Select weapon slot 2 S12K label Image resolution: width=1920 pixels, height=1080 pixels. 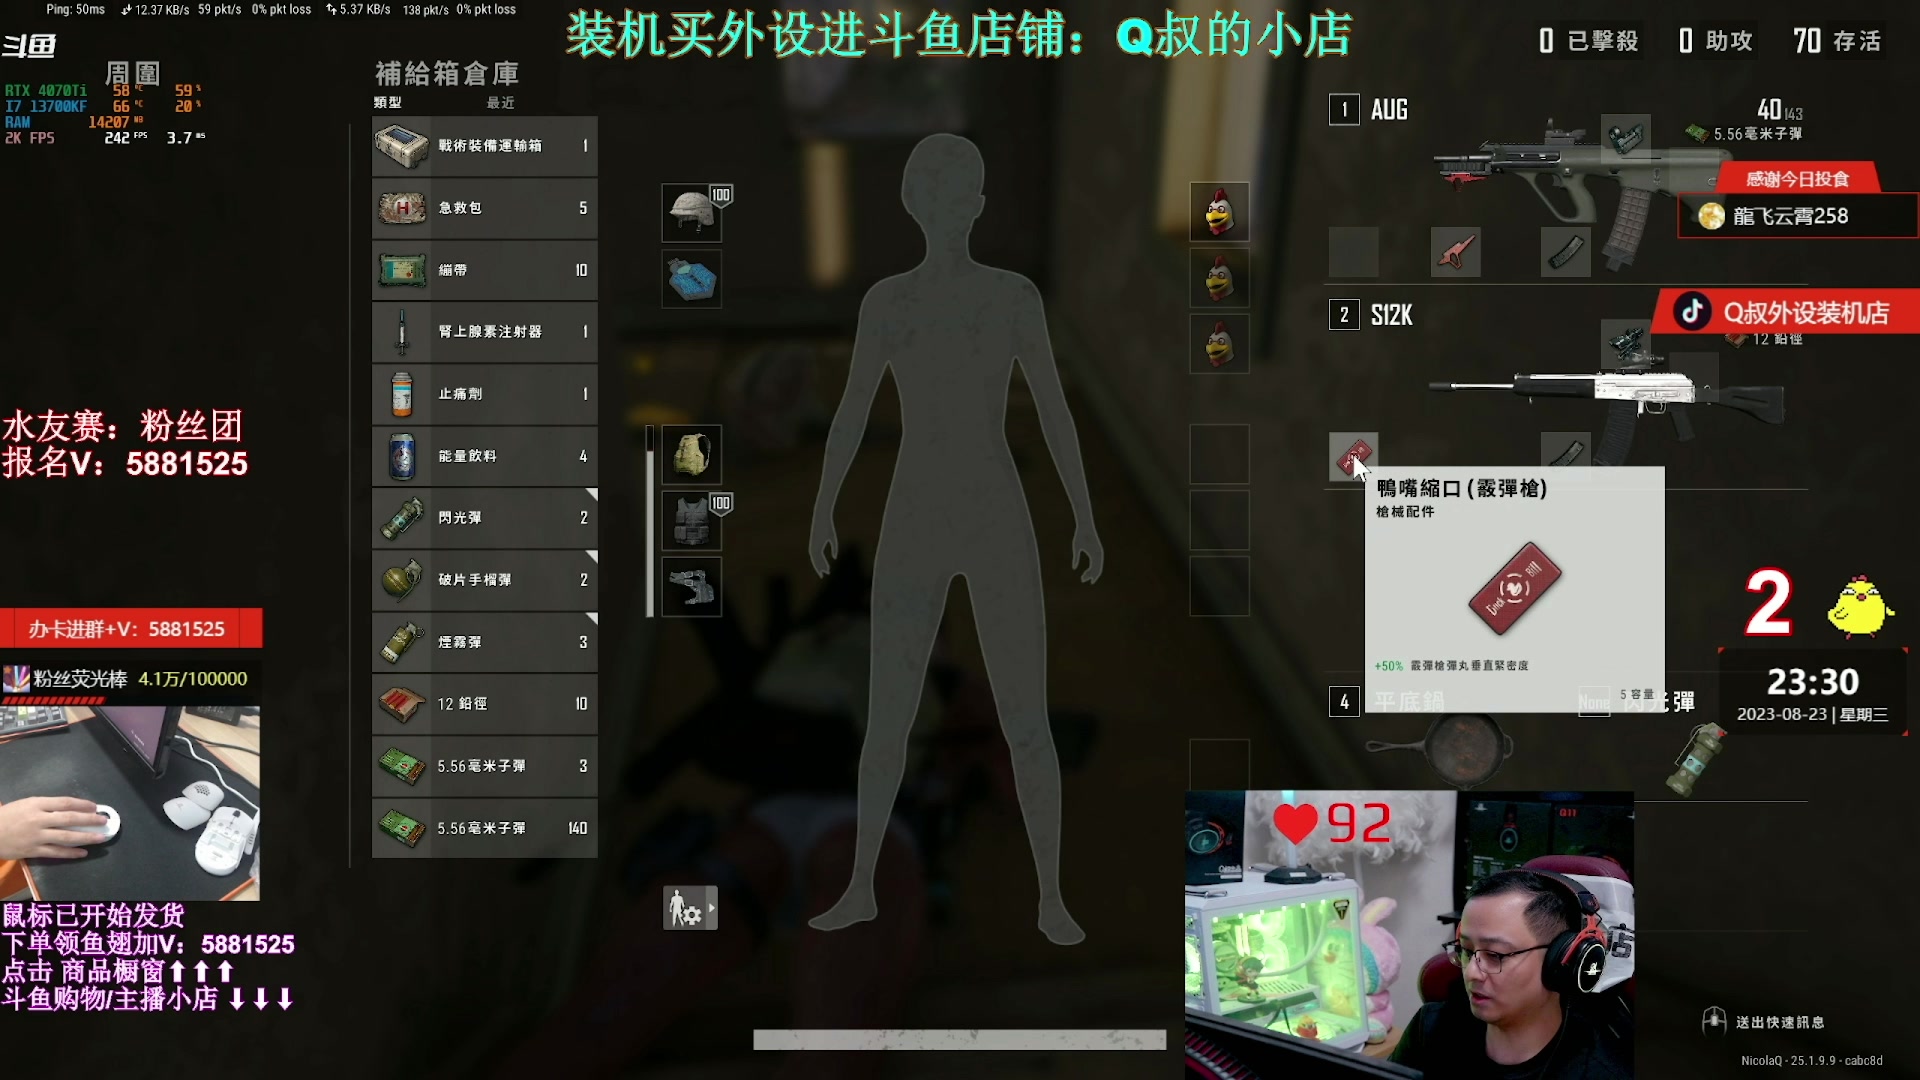pyautogui.click(x=1391, y=316)
